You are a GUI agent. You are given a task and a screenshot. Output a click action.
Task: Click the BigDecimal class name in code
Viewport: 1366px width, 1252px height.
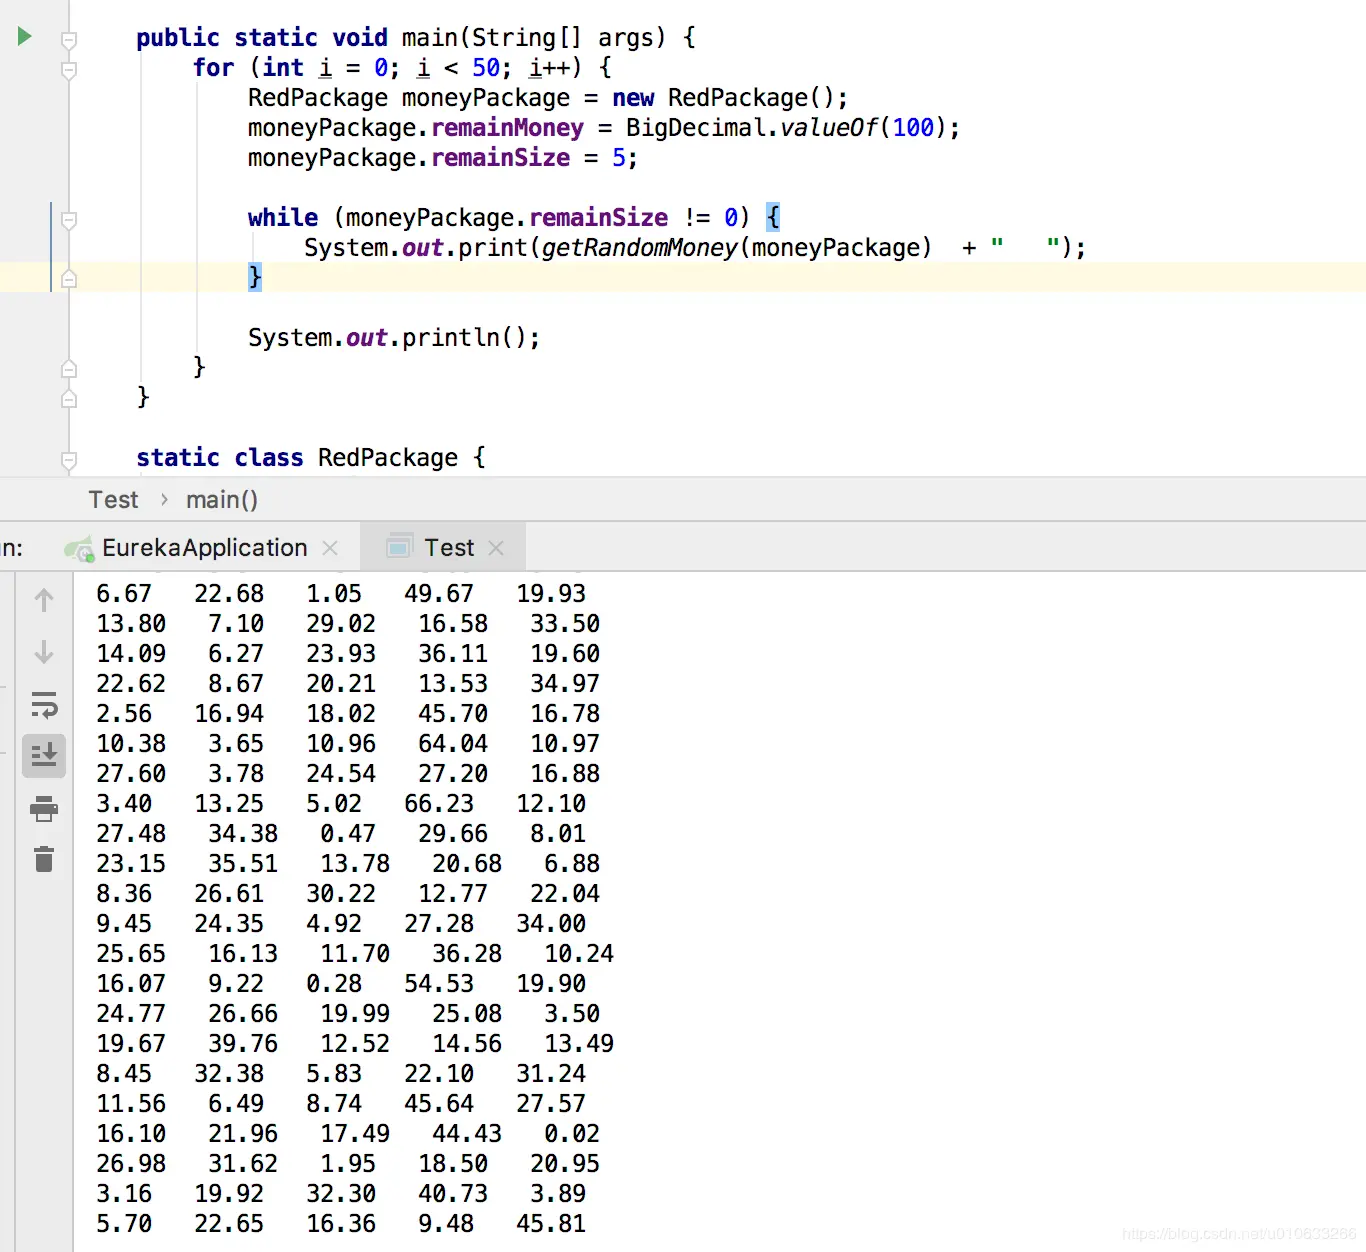point(696,128)
